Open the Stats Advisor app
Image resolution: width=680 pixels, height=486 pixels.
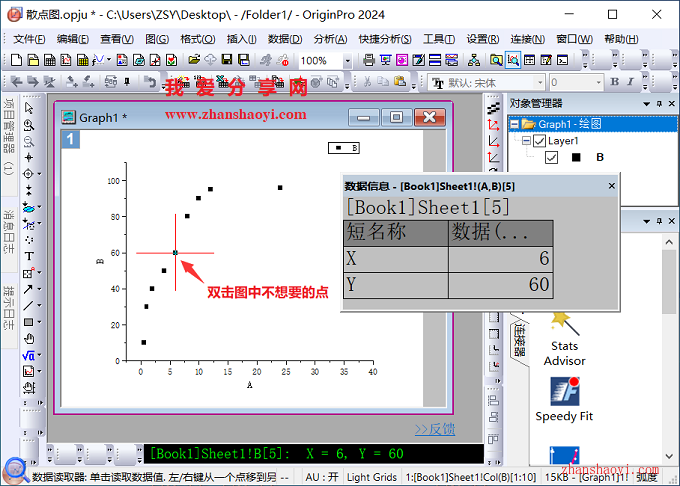coord(564,339)
